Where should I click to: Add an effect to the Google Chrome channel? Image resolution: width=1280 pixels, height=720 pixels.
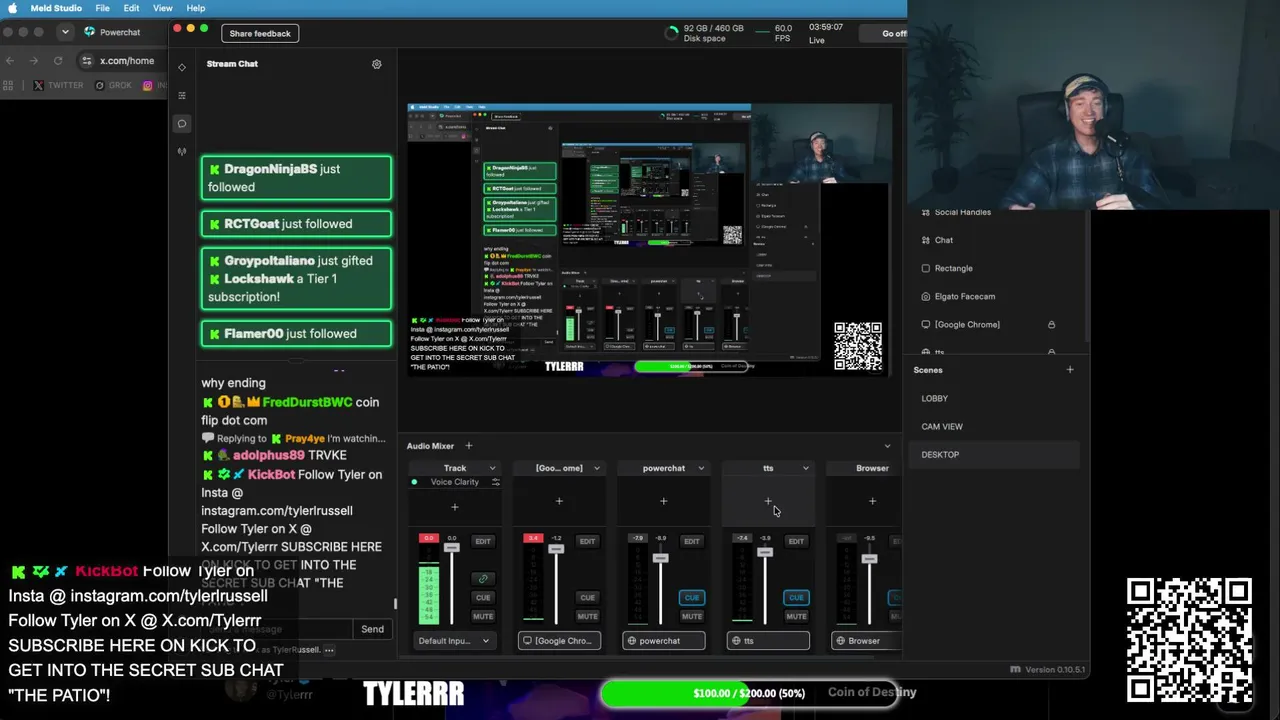tap(559, 501)
